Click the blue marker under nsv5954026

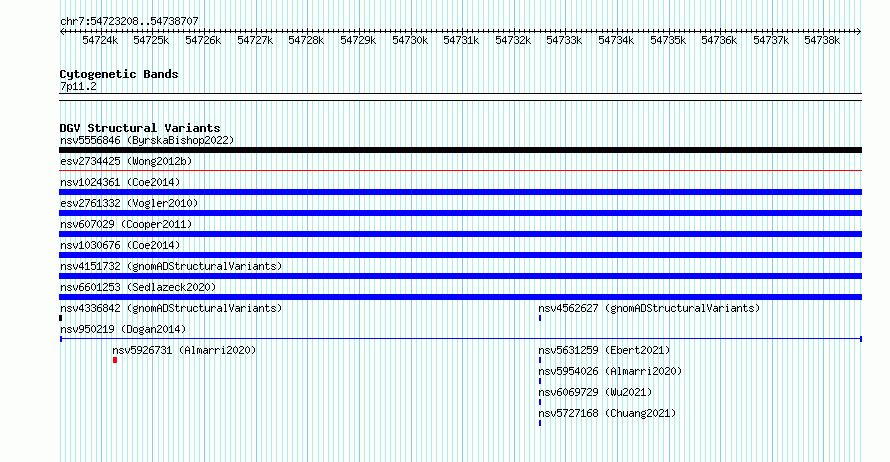pyautogui.click(x=540, y=381)
